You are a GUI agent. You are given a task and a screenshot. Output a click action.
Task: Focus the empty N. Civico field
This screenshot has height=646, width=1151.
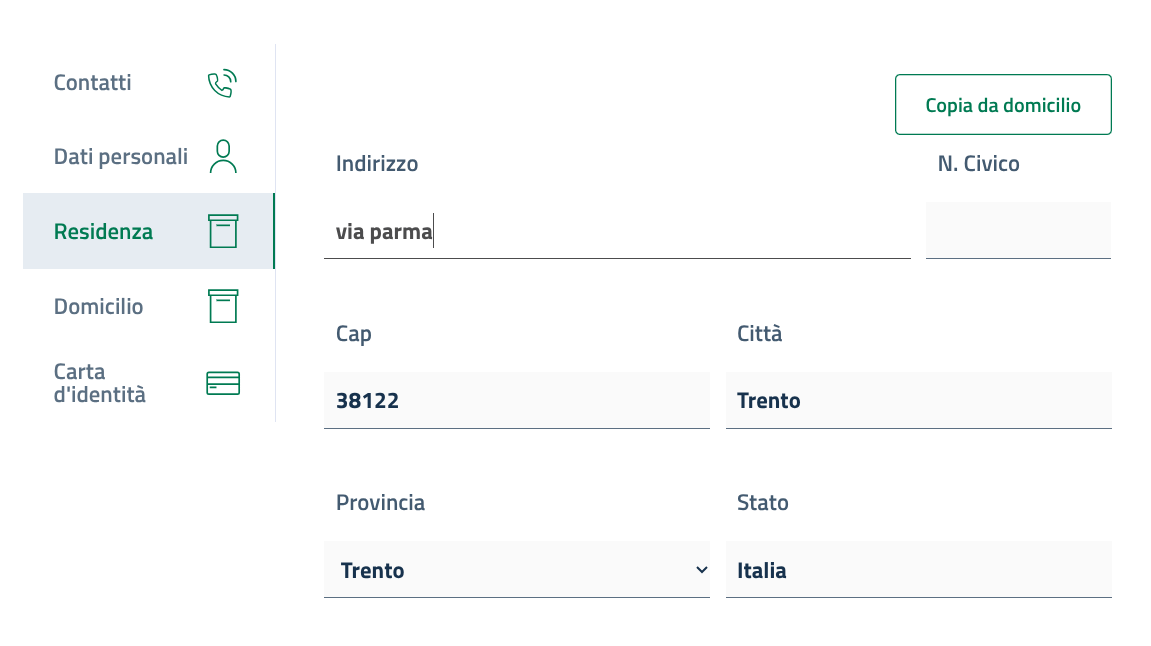click(1018, 231)
